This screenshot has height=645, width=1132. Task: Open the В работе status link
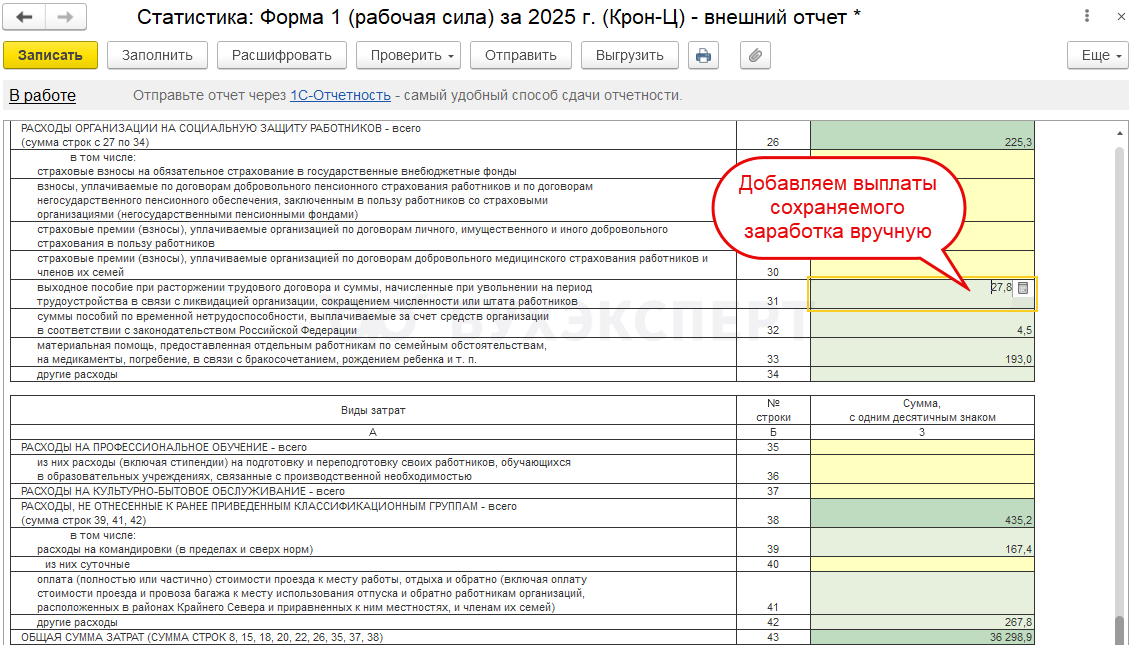(x=43, y=95)
